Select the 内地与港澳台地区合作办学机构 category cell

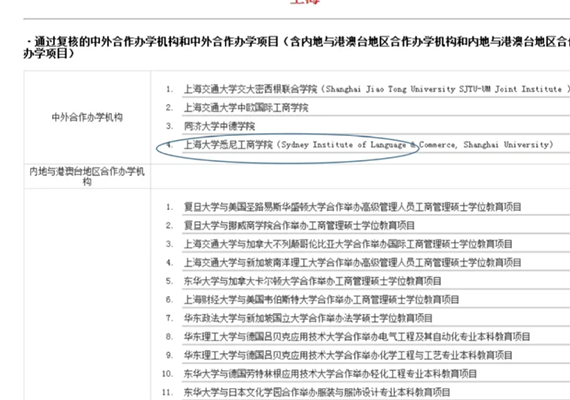(x=87, y=176)
